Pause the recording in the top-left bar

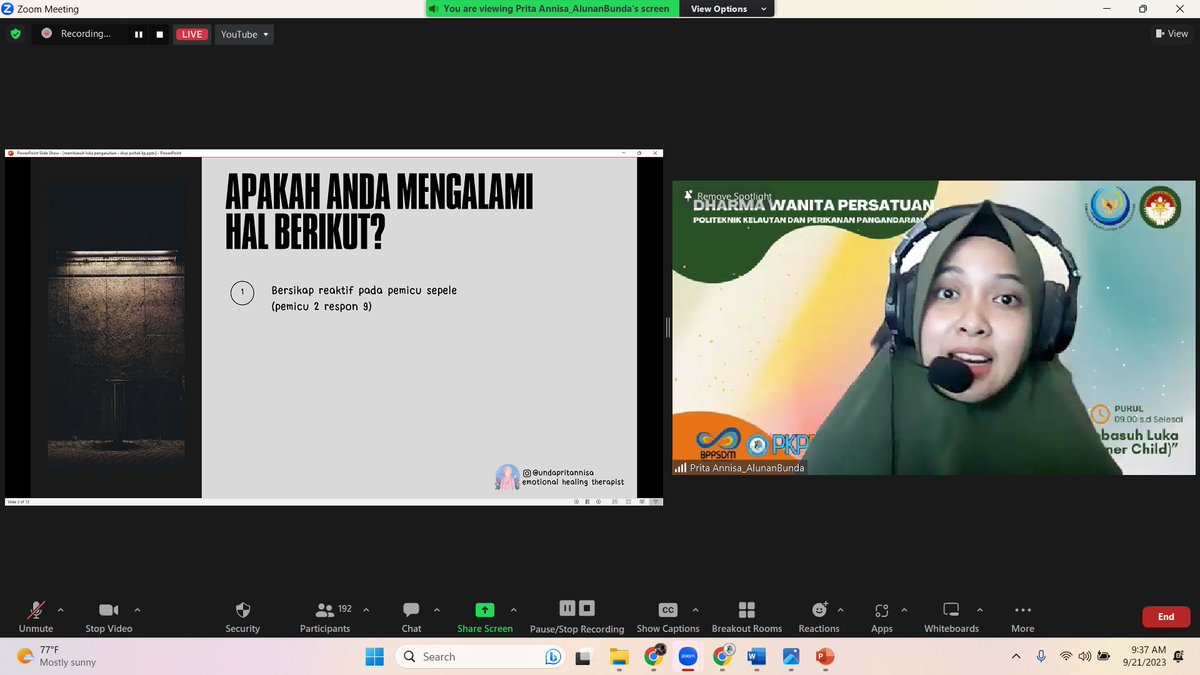coord(139,33)
